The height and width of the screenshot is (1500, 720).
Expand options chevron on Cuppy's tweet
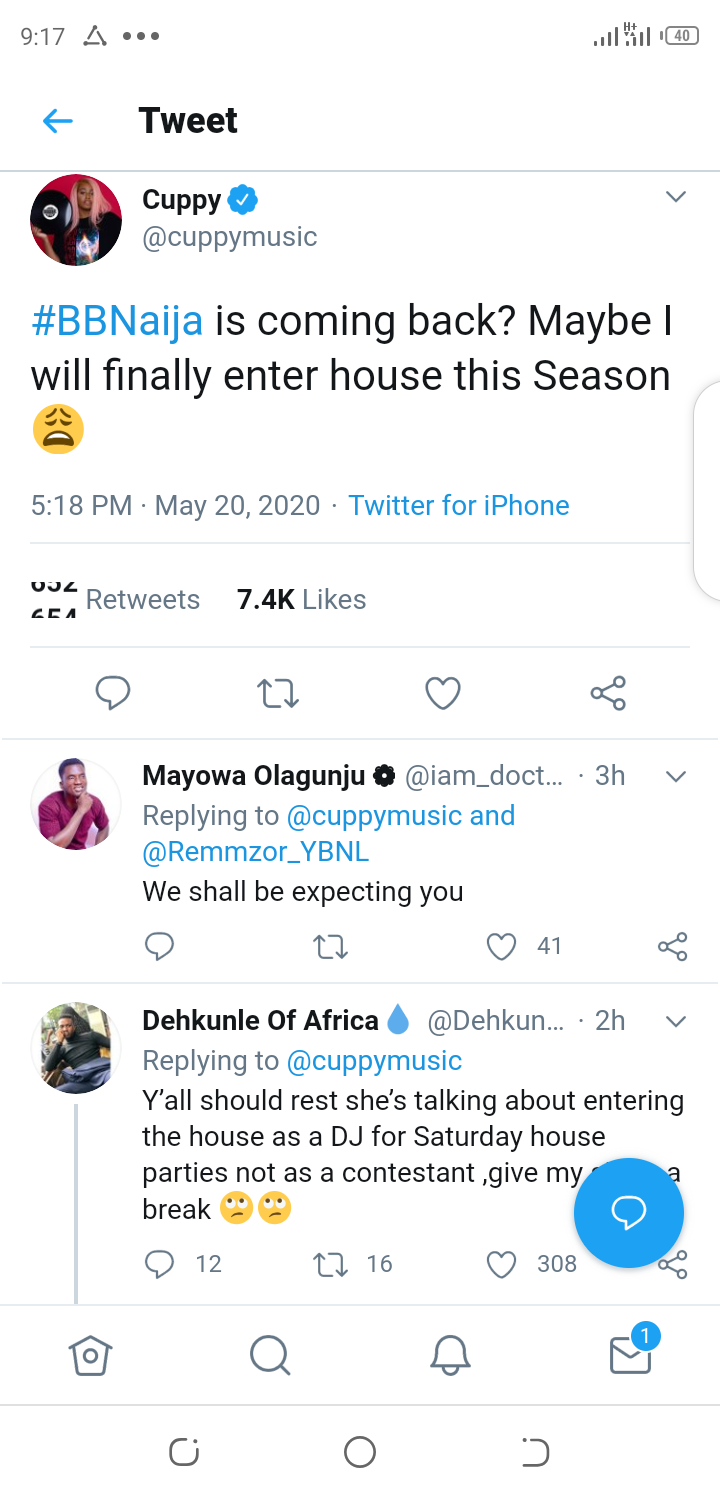[x=676, y=197]
